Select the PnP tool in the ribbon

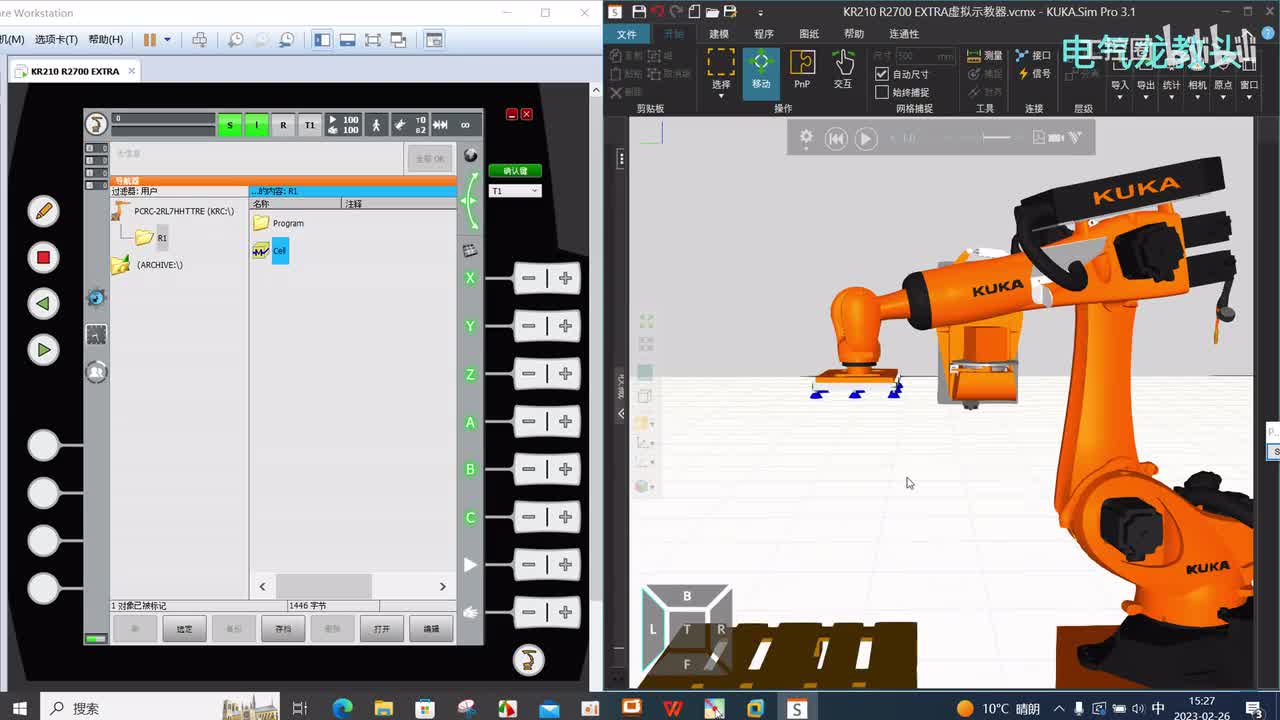pyautogui.click(x=802, y=69)
